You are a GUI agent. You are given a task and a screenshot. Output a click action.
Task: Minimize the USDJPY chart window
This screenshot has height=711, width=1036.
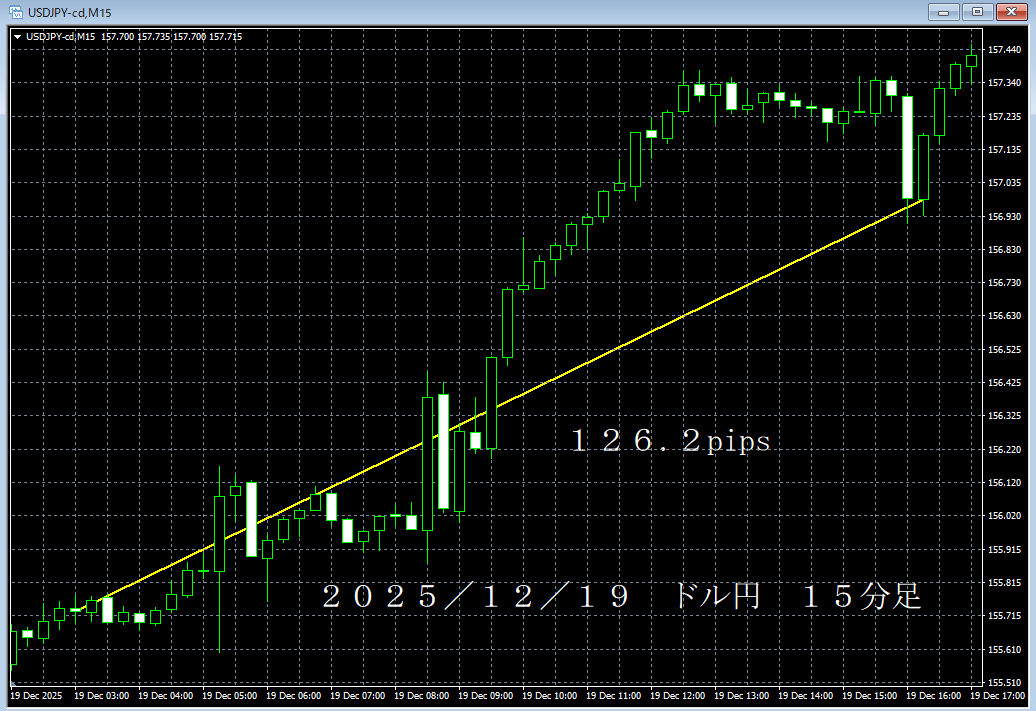pyautogui.click(x=941, y=12)
